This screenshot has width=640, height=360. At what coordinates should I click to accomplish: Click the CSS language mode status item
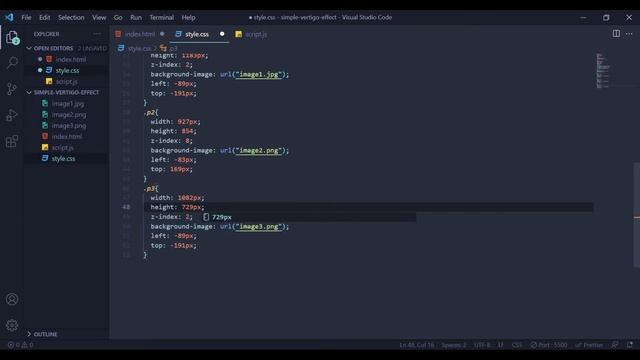517,345
